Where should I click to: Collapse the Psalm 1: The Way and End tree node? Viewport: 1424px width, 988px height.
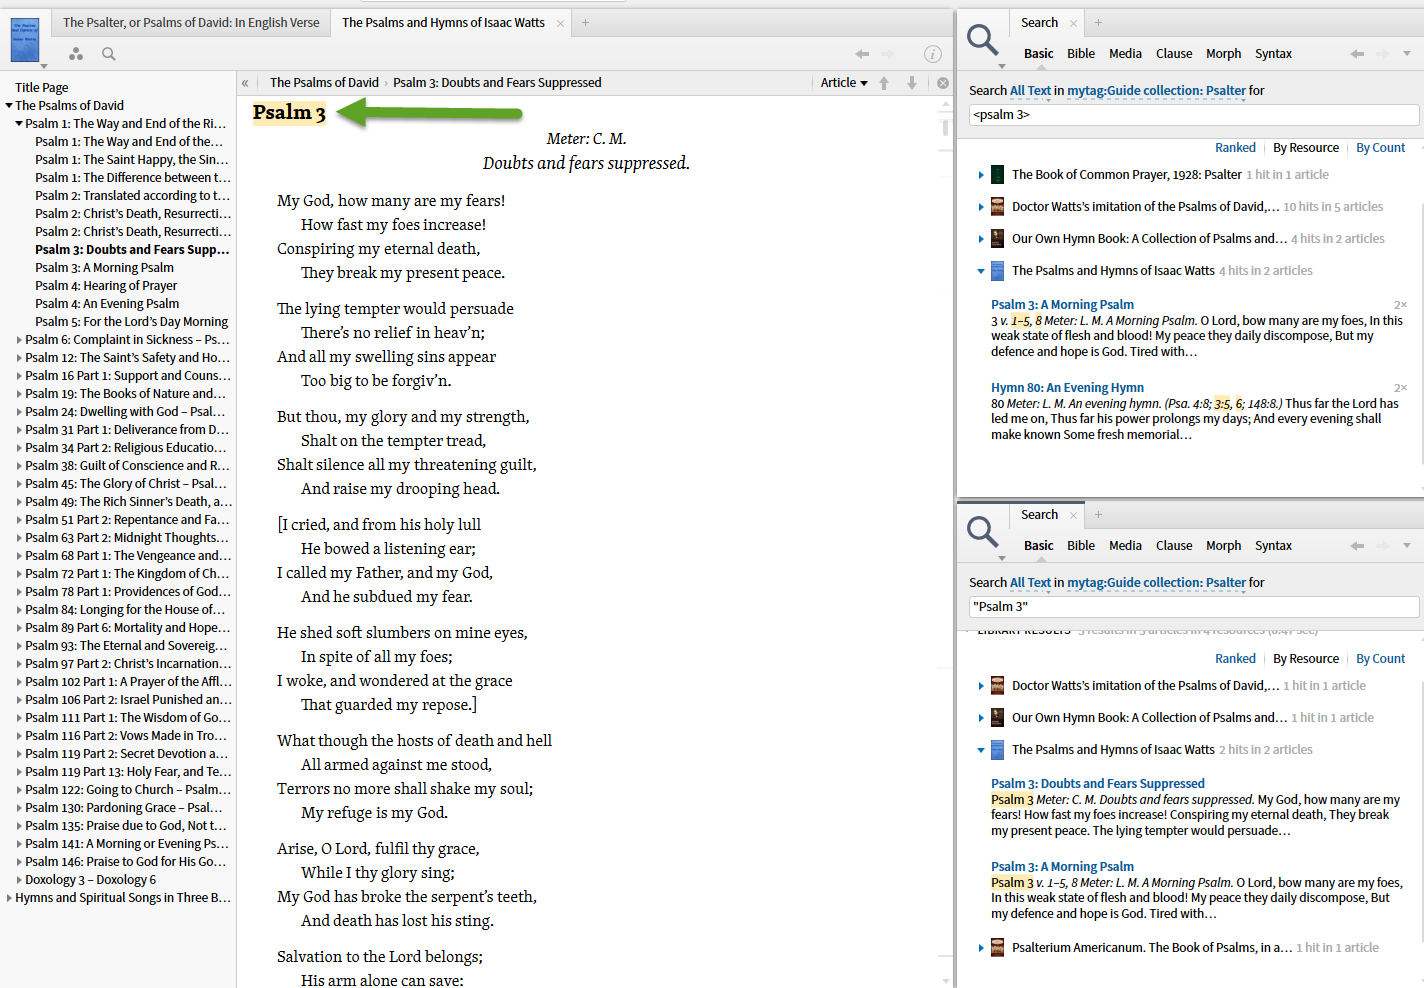point(19,124)
